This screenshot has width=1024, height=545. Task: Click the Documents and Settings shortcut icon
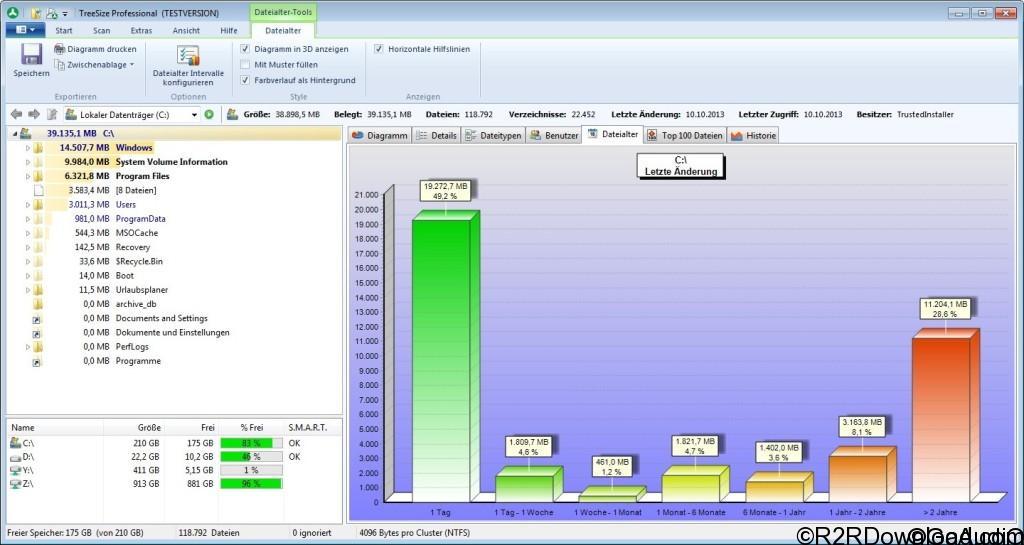[x=37, y=319]
